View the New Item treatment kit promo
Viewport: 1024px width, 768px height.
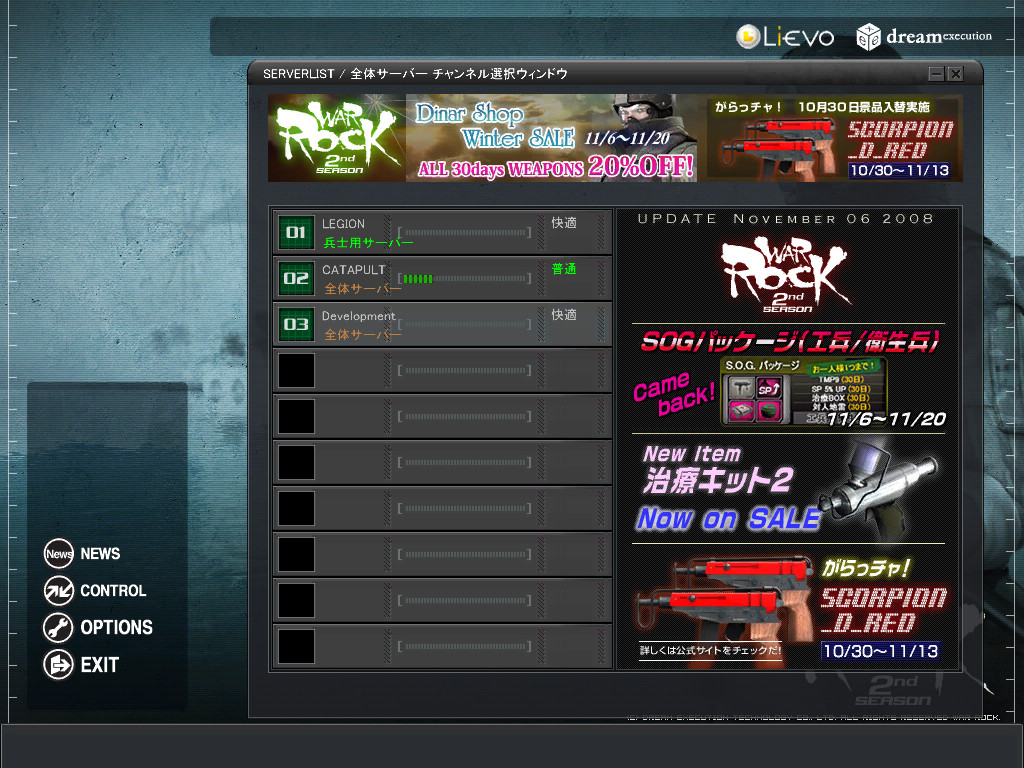pyautogui.click(x=788, y=488)
